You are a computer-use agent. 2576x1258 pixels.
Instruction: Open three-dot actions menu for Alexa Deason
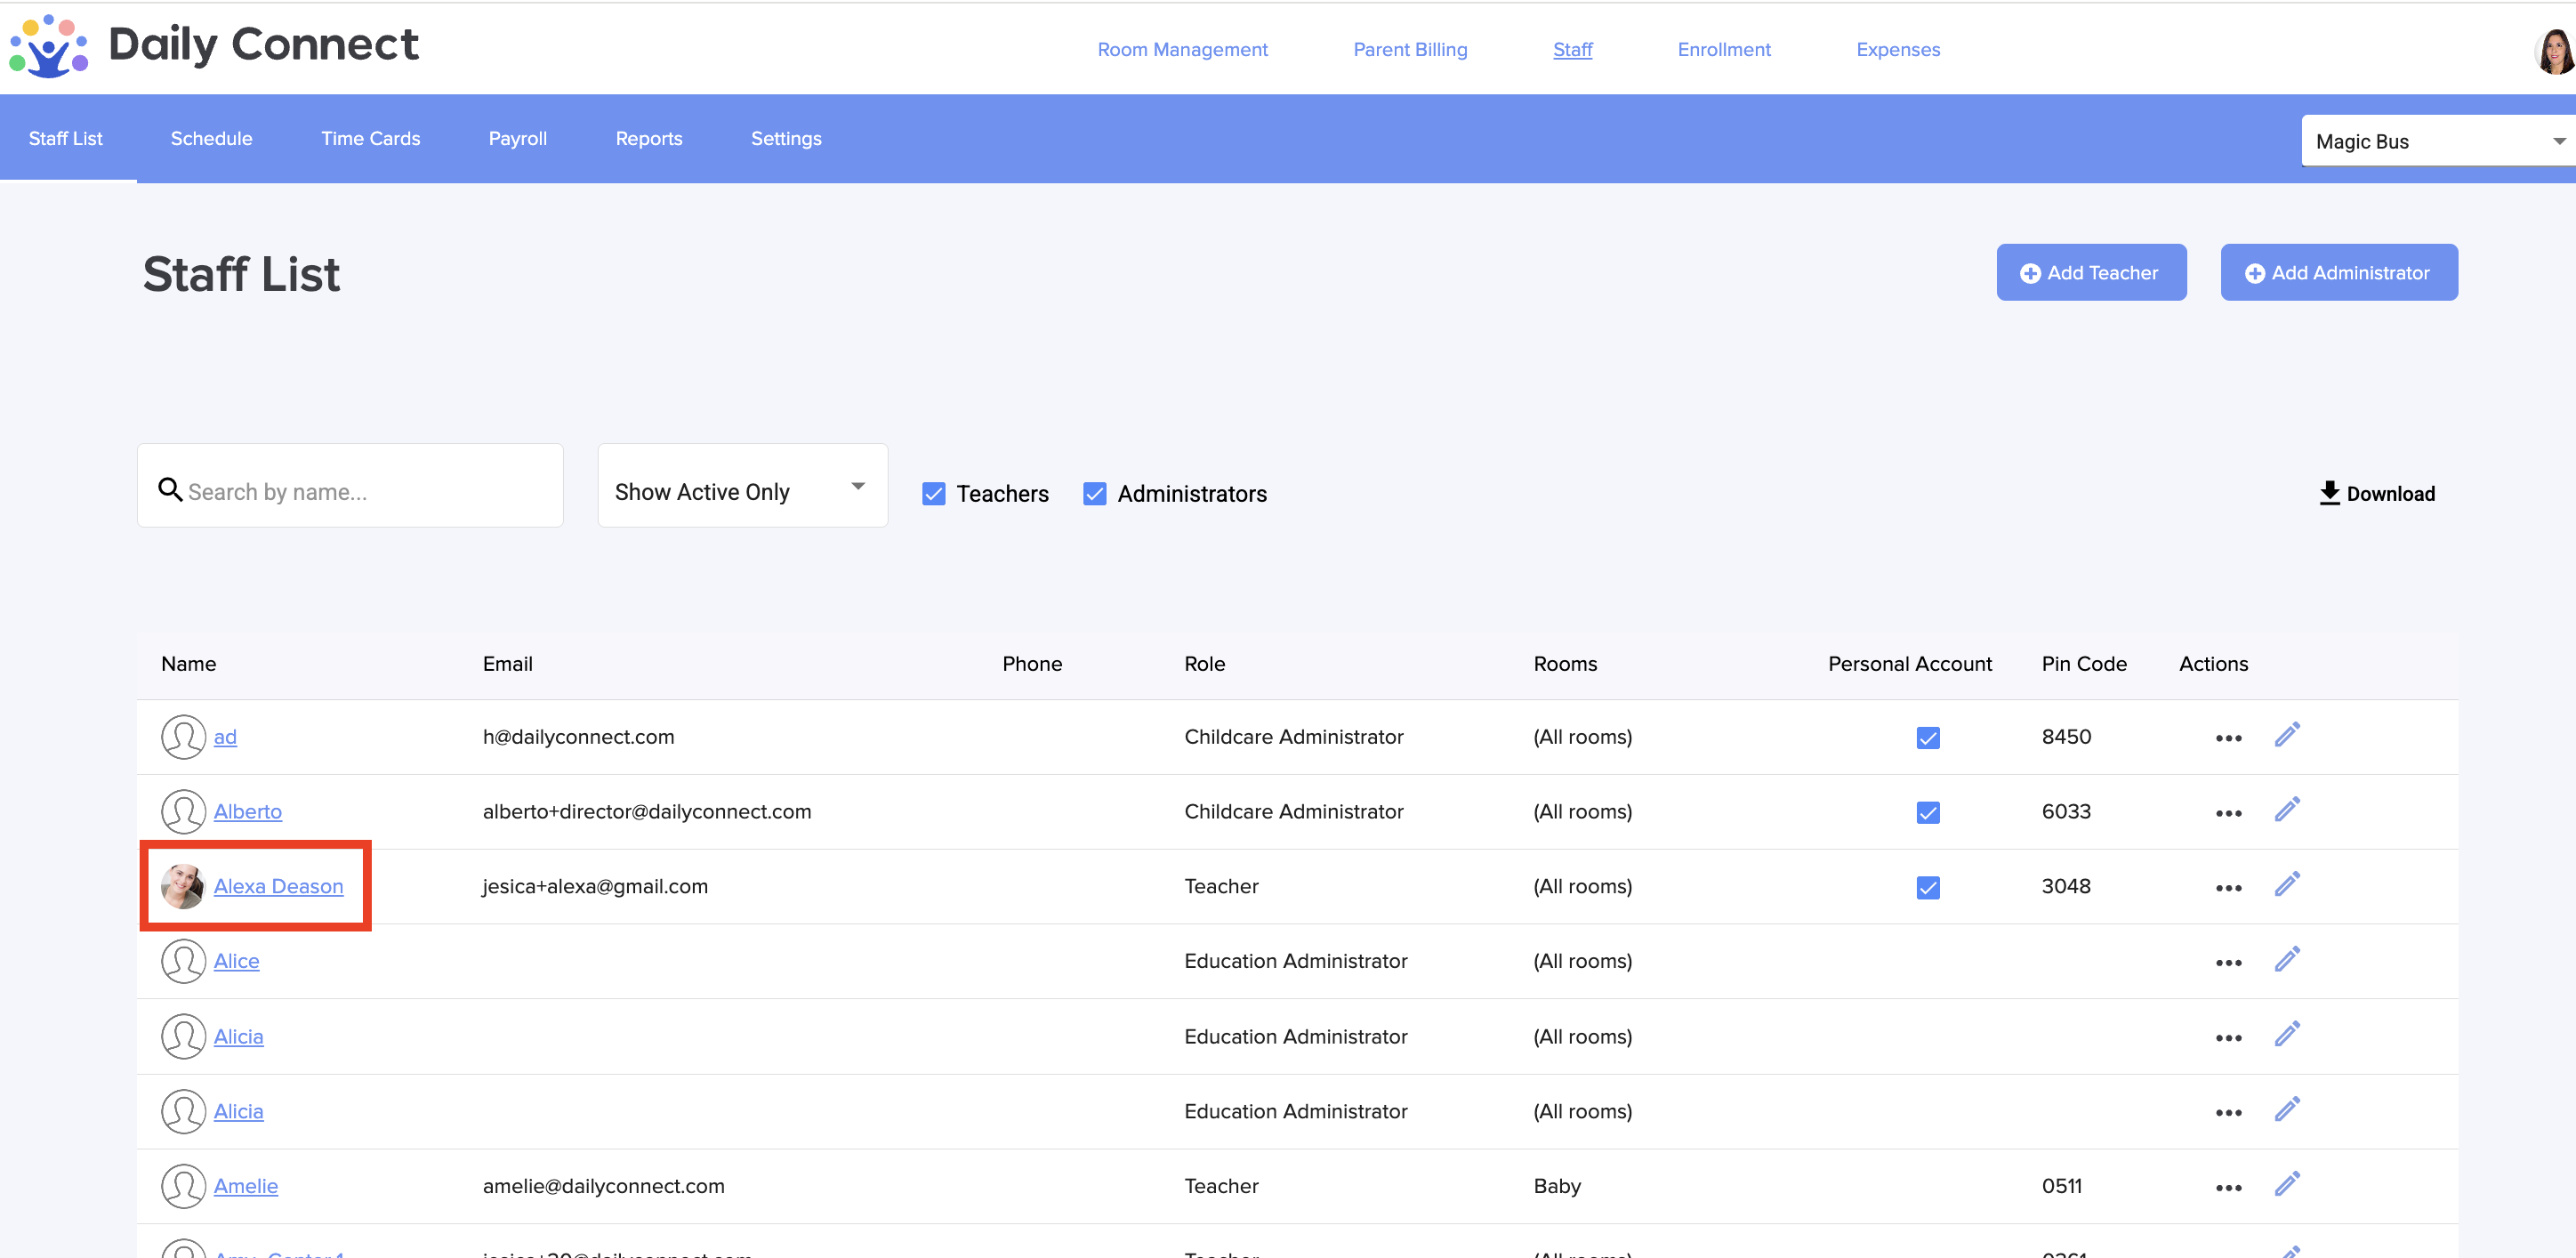click(2228, 888)
